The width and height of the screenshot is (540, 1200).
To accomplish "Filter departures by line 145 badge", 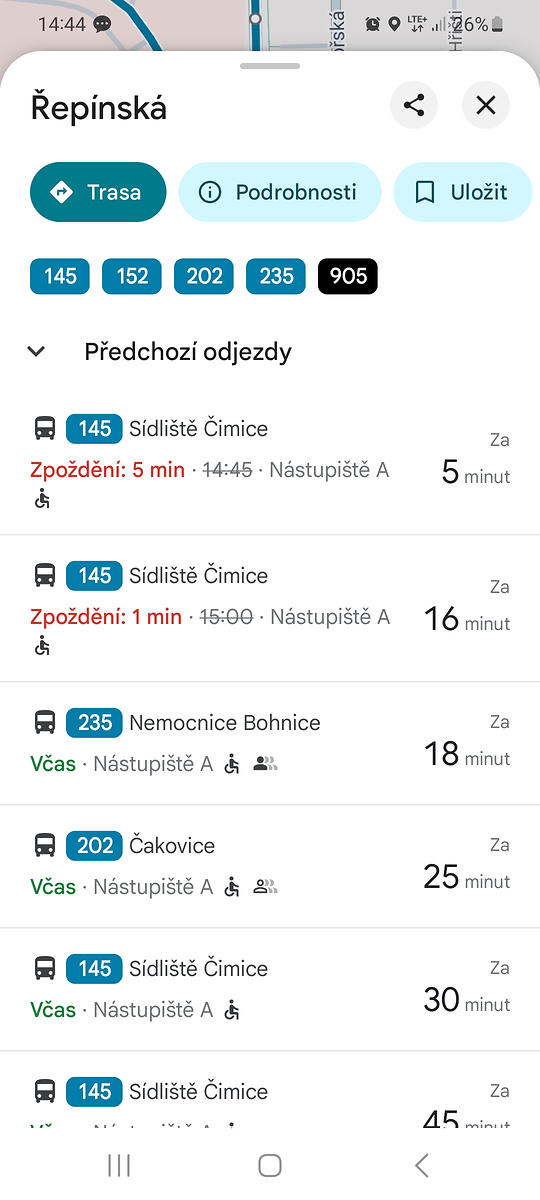I will [x=60, y=276].
